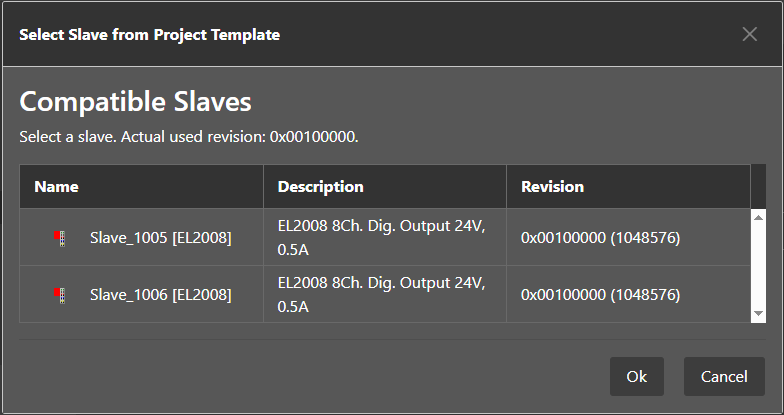This screenshot has width=784, height=415.
Task: Sort by the Description column header
Action: (320, 187)
